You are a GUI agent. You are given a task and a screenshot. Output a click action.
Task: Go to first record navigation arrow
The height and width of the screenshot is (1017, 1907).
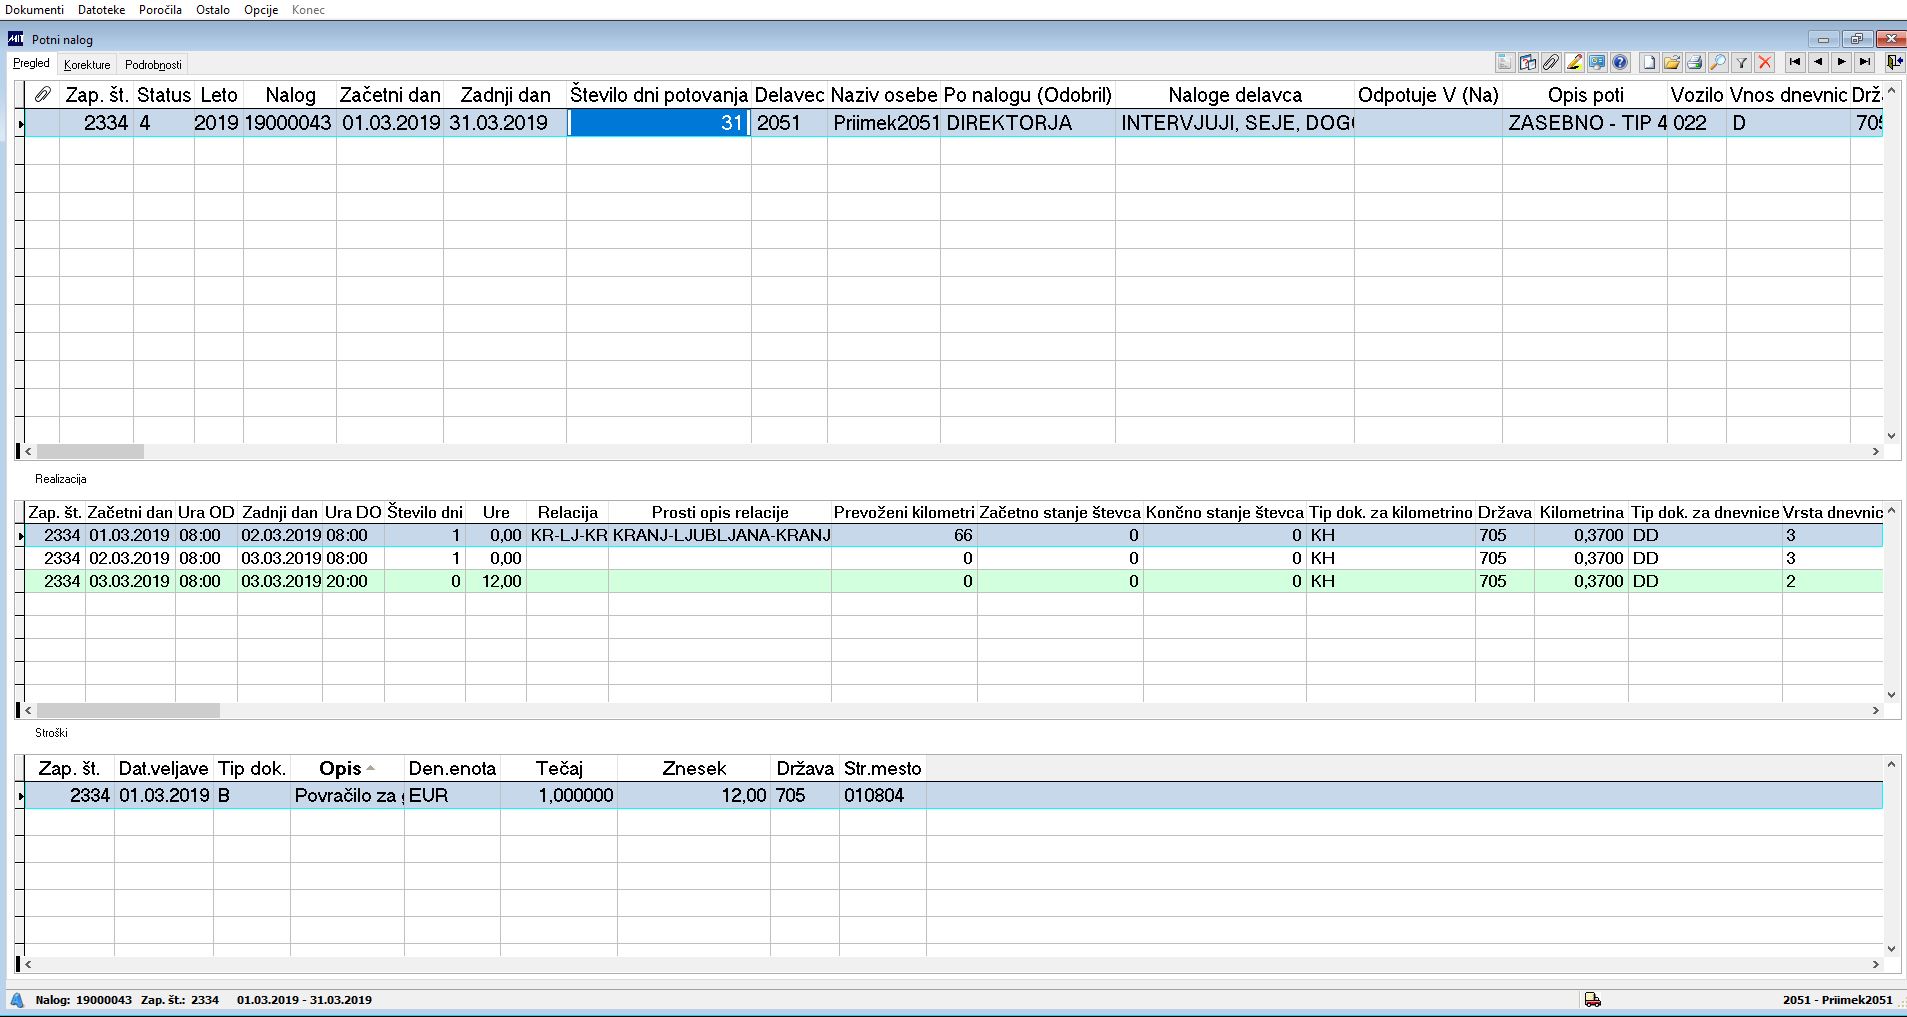(1795, 62)
